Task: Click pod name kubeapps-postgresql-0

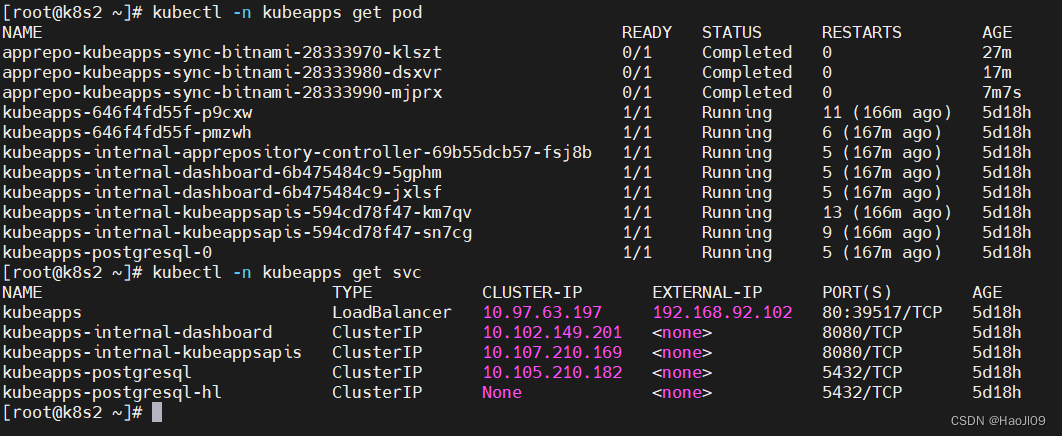Action: [108, 253]
